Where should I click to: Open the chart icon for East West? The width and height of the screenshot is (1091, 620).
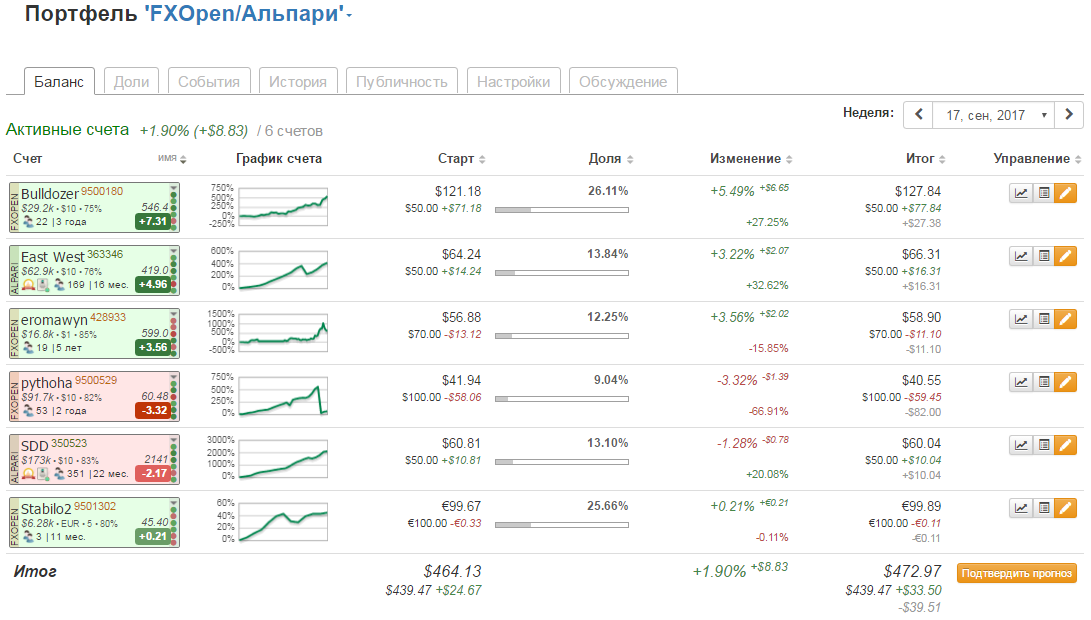pyautogui.click(x=1021, y=256)
